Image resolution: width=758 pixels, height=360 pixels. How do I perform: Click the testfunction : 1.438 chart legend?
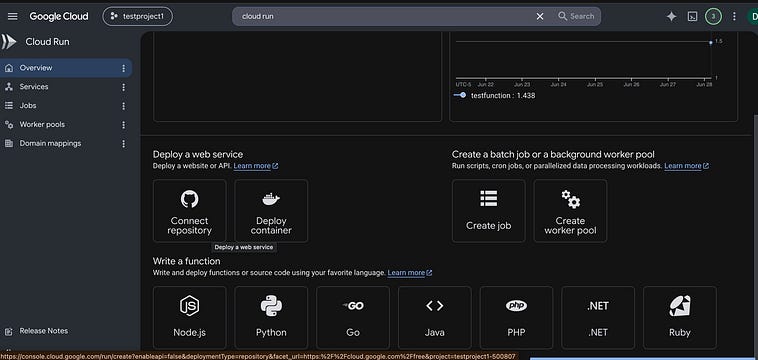pyautogui.click(x=495, y=96)
